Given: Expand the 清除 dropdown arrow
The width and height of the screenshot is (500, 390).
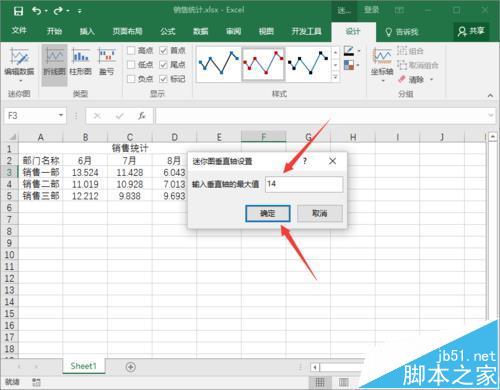Looking at the screenshot, I should 431,80.
